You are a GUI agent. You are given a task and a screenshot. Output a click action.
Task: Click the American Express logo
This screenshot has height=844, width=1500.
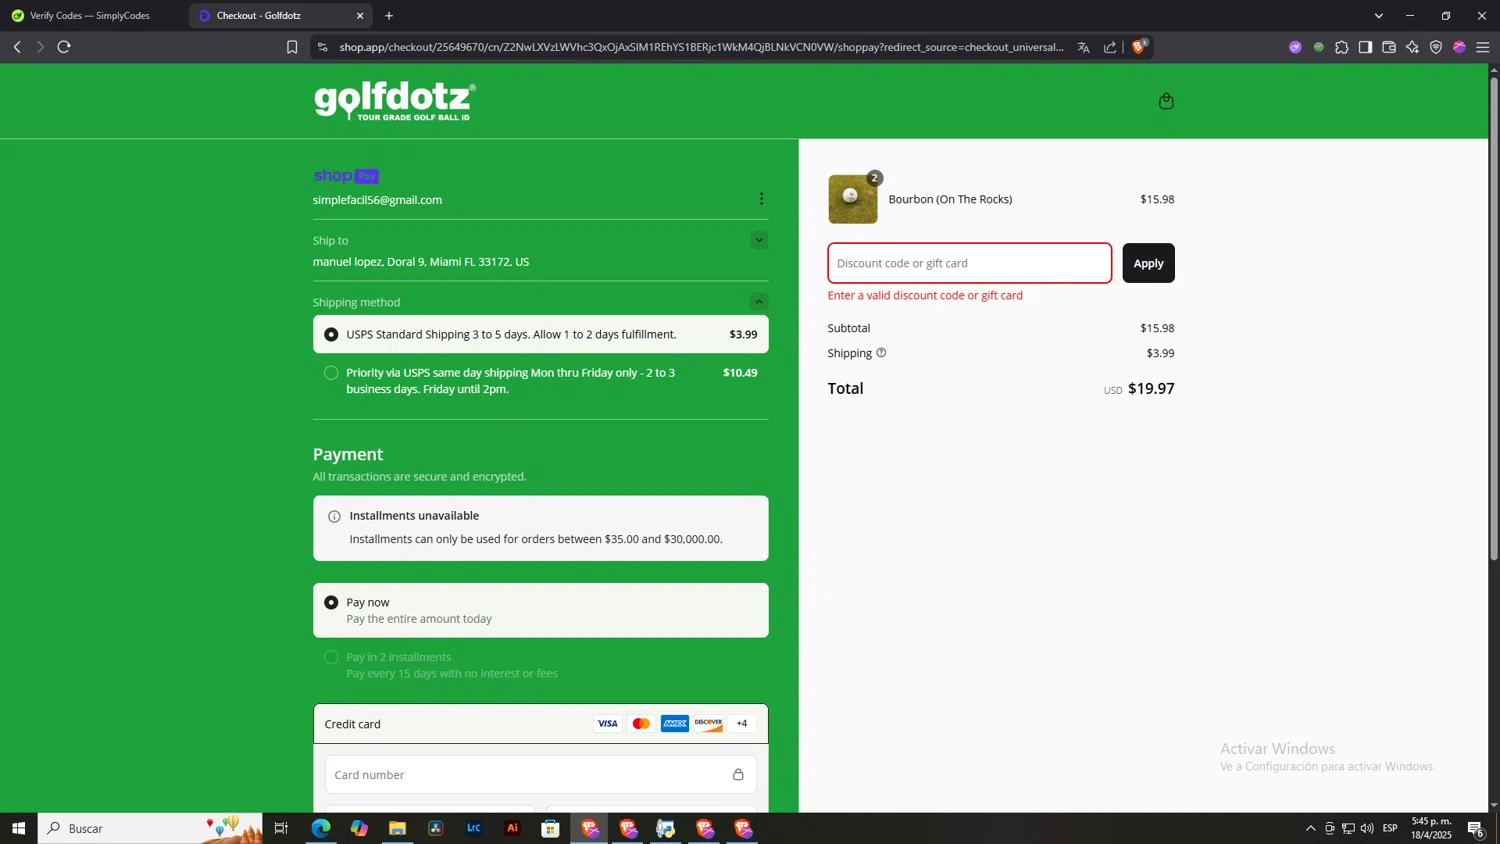pyautogui.click(x=675, y=724)
